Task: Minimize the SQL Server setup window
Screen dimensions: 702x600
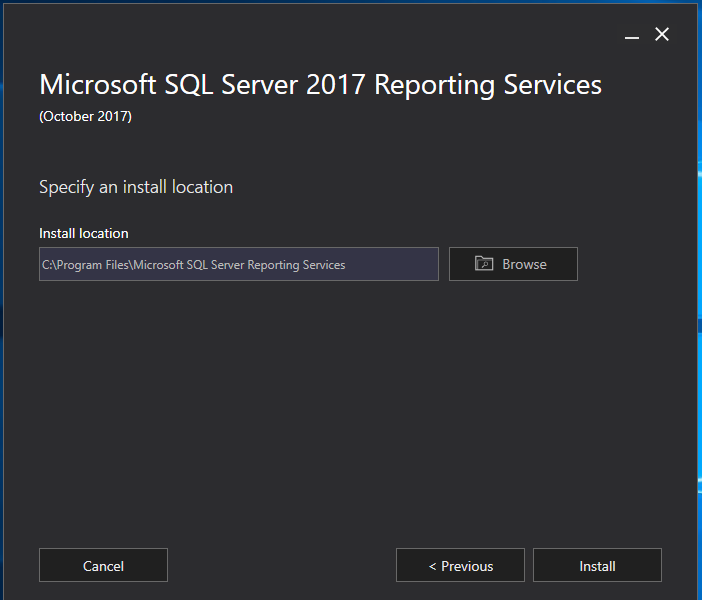Action: [x=632, y=35]
